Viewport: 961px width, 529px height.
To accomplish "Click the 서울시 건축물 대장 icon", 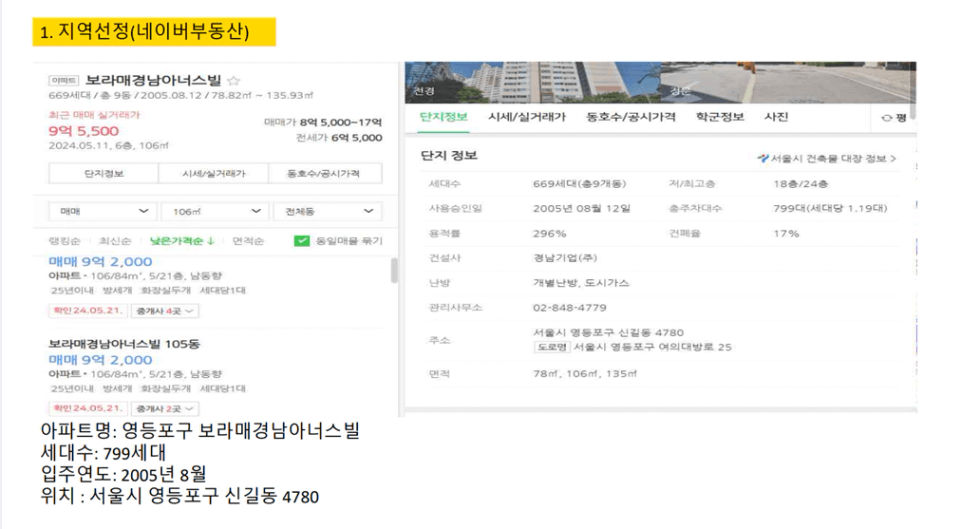I will [763, 158].
